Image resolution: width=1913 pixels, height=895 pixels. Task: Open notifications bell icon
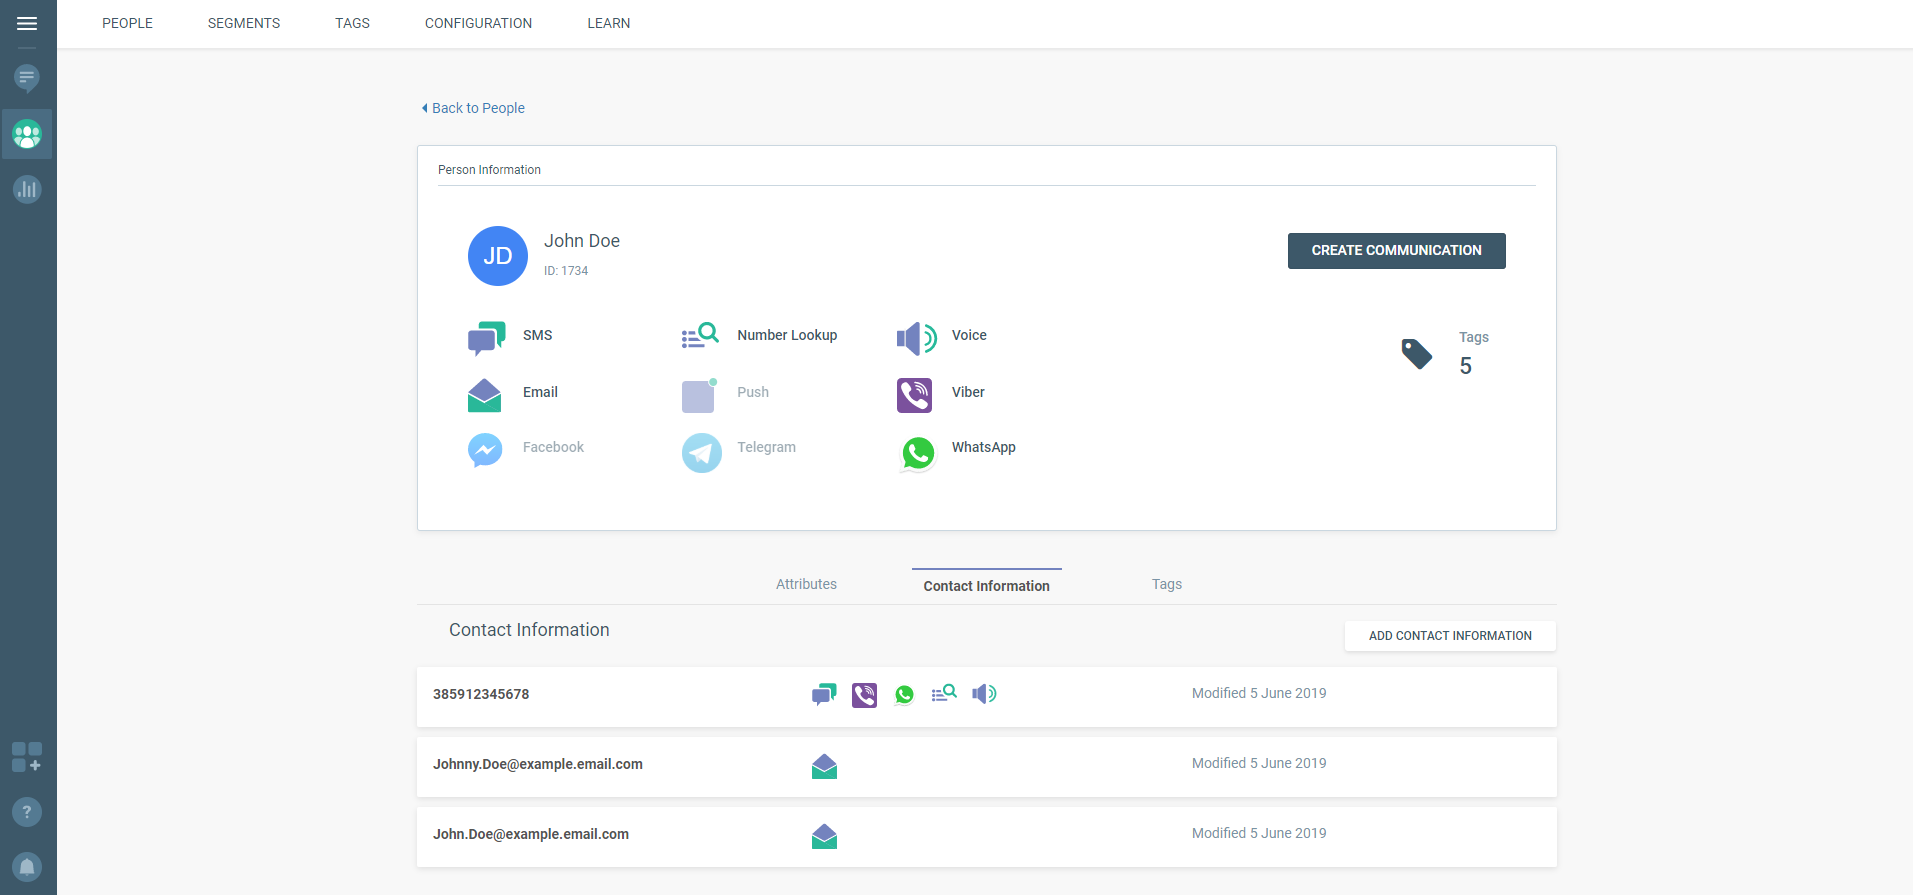(27, 866)
